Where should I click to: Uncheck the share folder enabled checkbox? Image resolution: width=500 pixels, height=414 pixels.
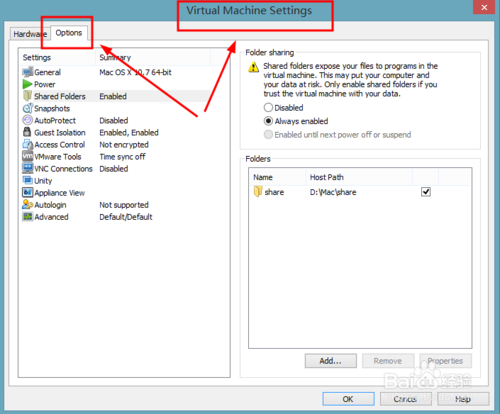click(x=426, y=192)
